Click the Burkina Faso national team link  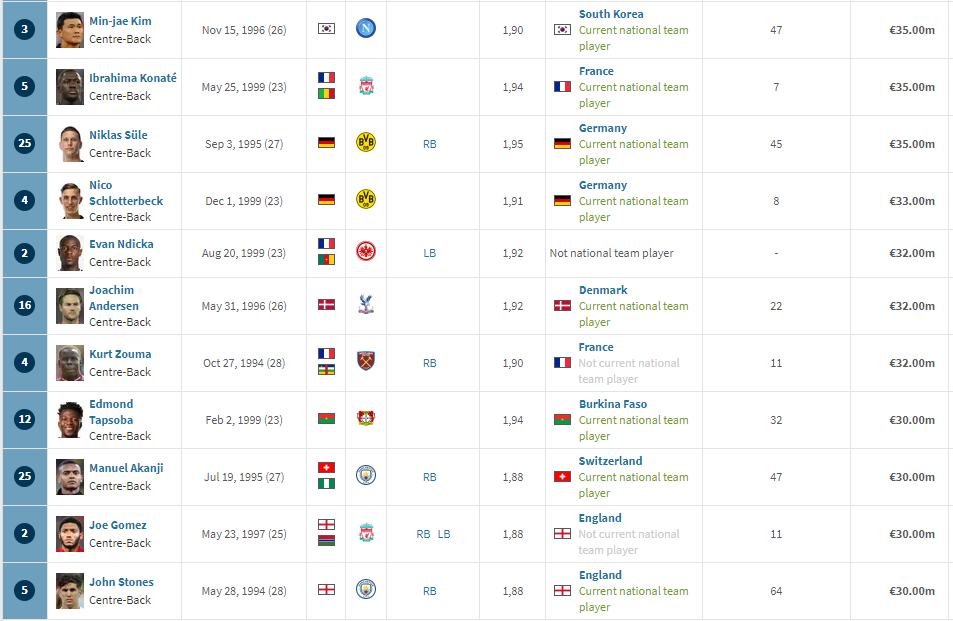coord(613,404)
